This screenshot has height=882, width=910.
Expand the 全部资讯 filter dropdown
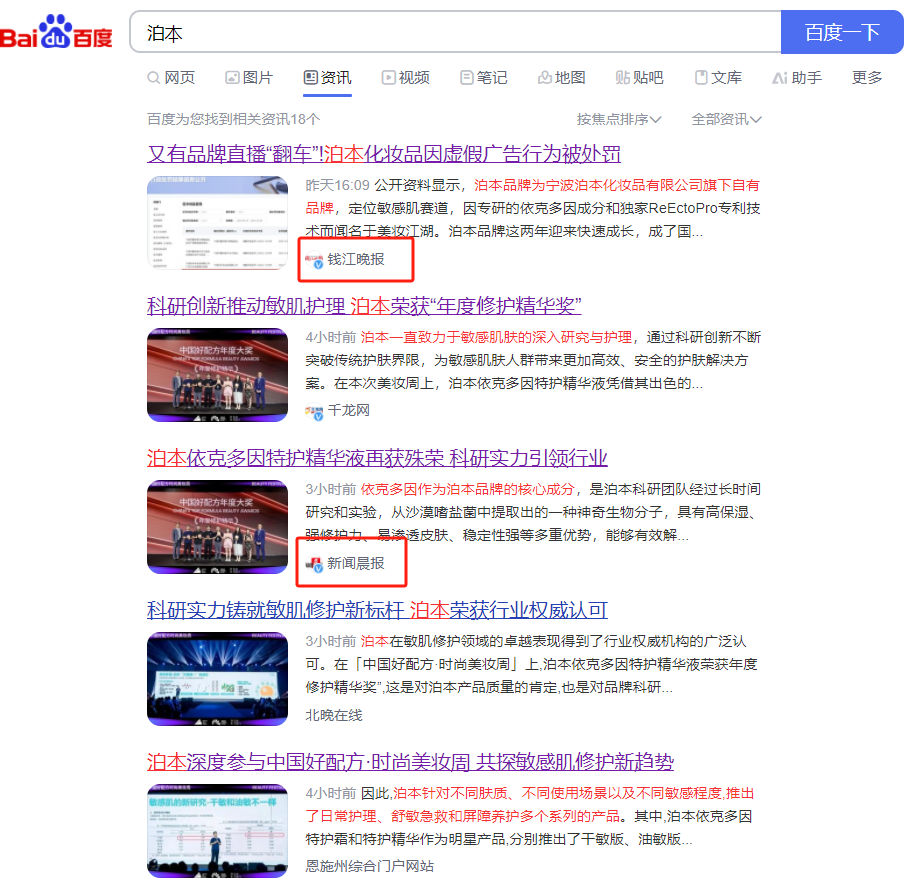point(726,119)
